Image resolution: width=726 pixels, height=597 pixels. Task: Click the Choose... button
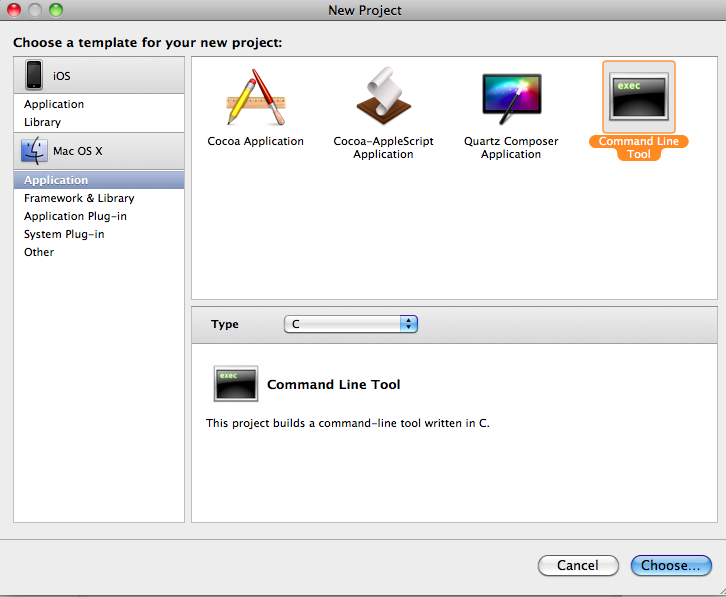tap(671, 566)
